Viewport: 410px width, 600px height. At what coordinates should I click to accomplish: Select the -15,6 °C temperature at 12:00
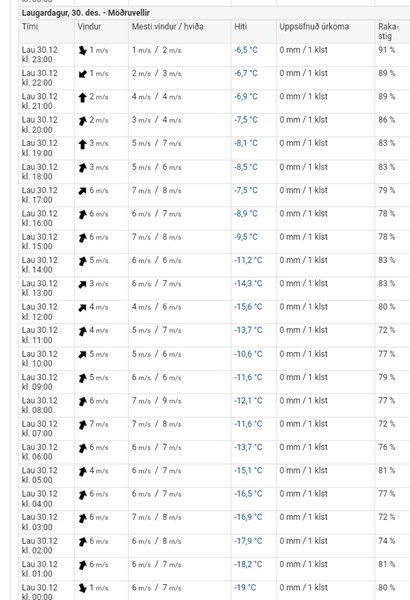[248, 307]
